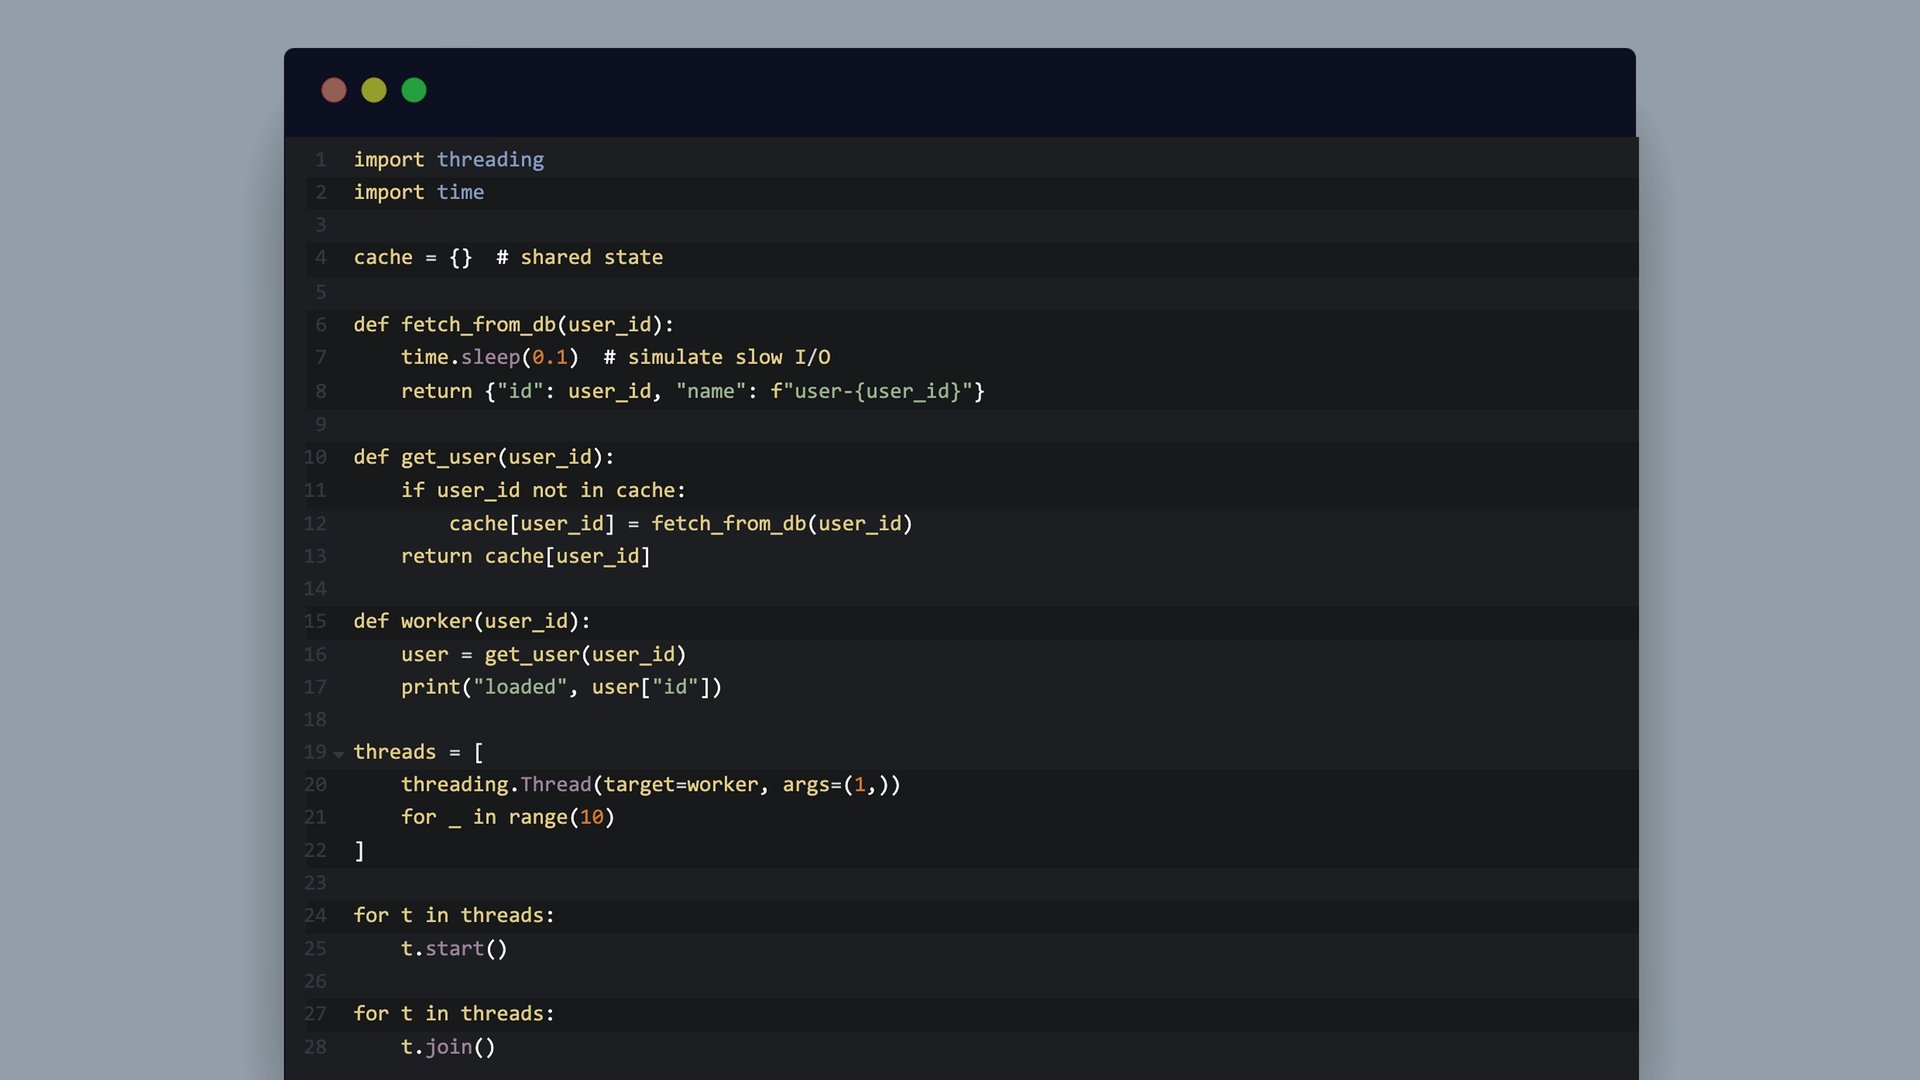Click 'return cache[user_id]' on line 13
This screenshot has height=1080, width=1920.
point(526,556)
